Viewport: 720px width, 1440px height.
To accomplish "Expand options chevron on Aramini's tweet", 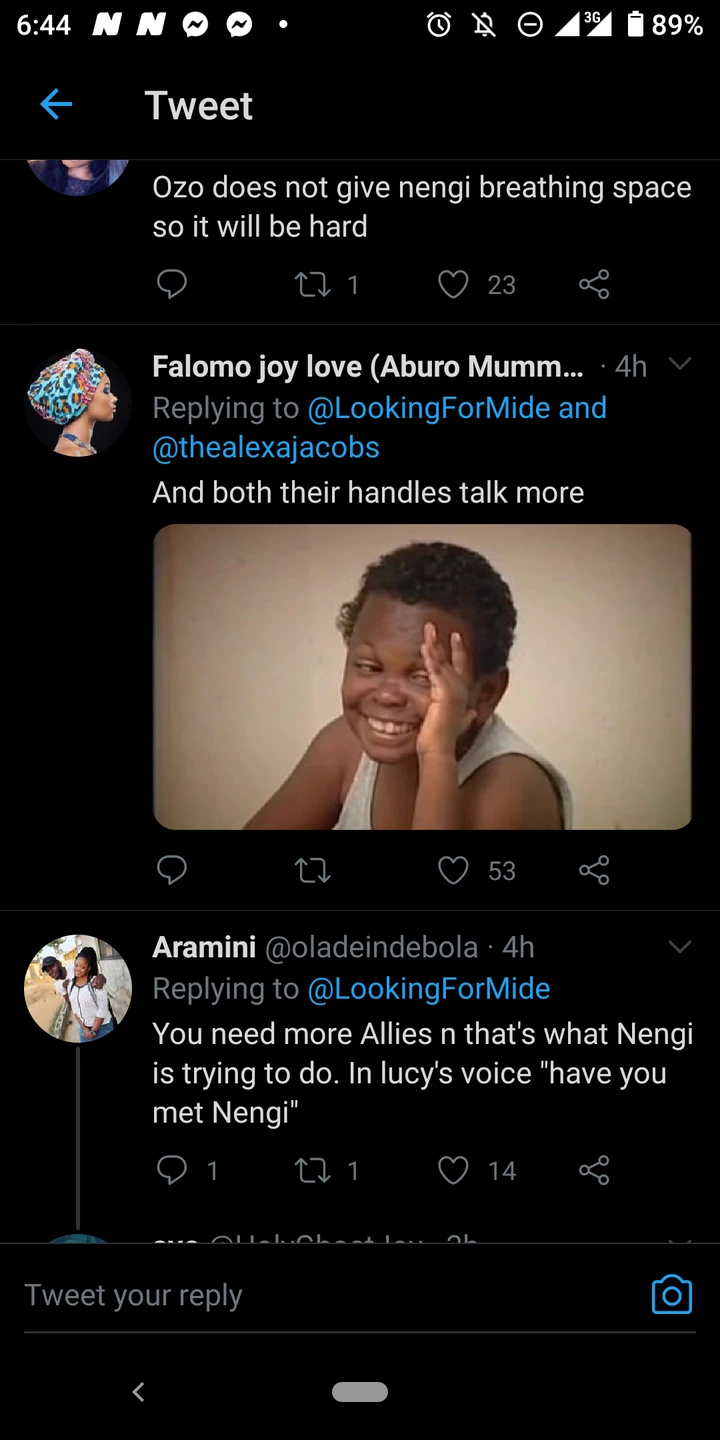I will tap(680, 946).
